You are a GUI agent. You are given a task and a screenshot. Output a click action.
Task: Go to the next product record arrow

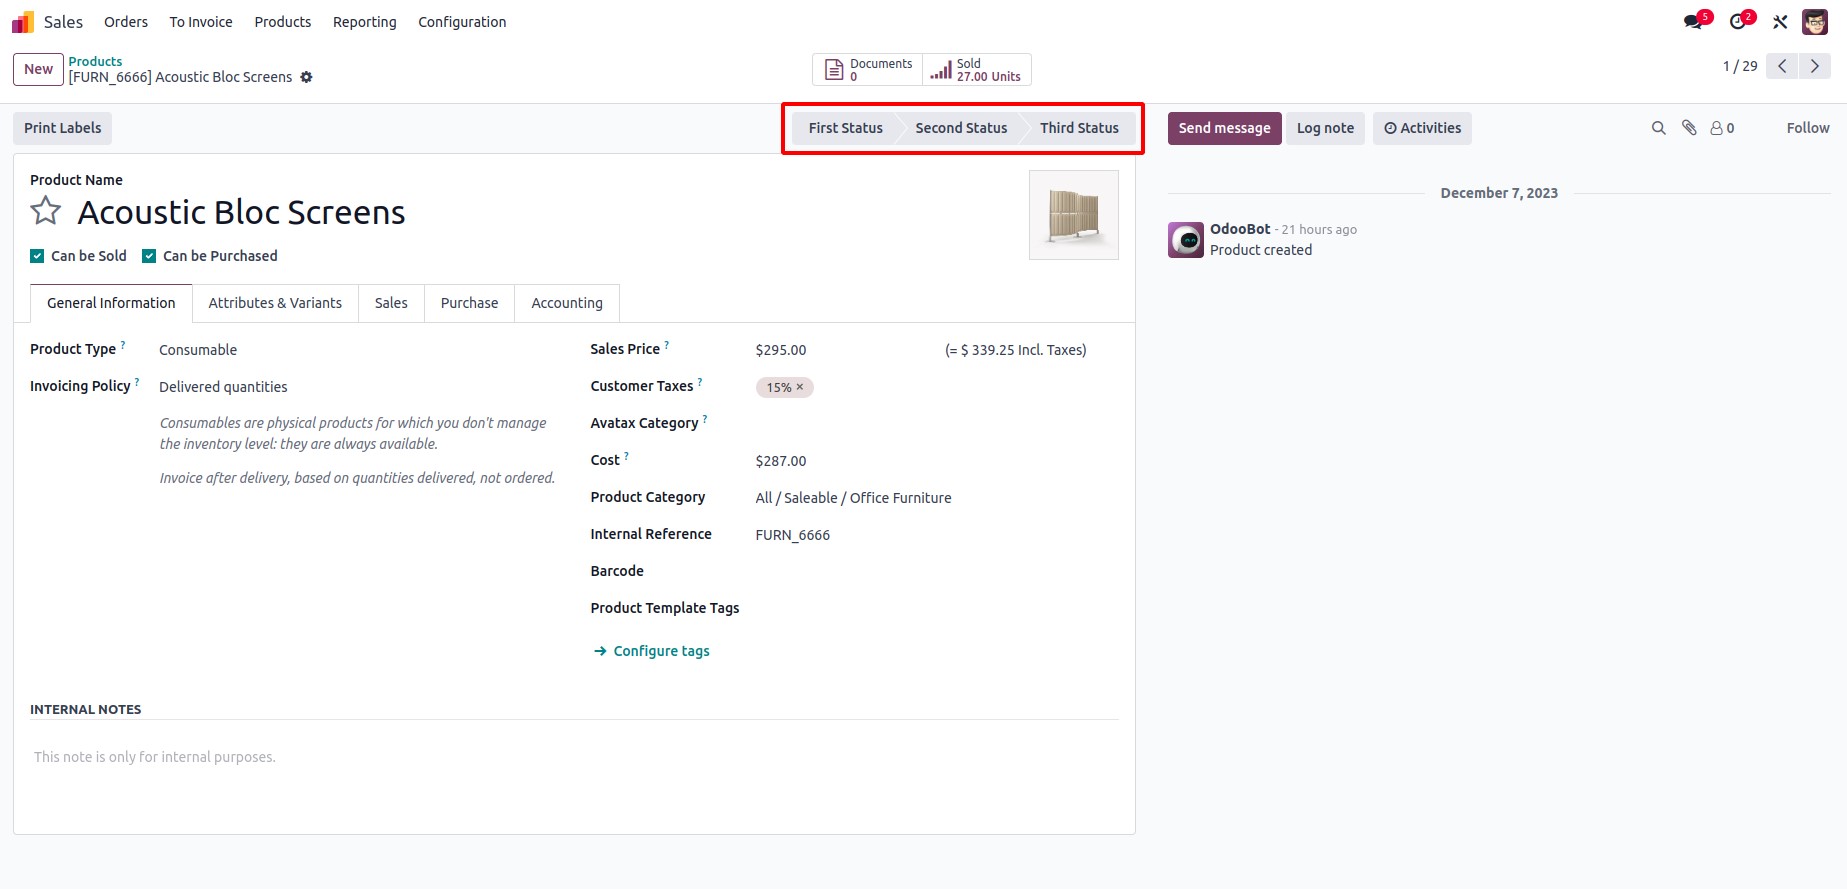(1814, 66)
